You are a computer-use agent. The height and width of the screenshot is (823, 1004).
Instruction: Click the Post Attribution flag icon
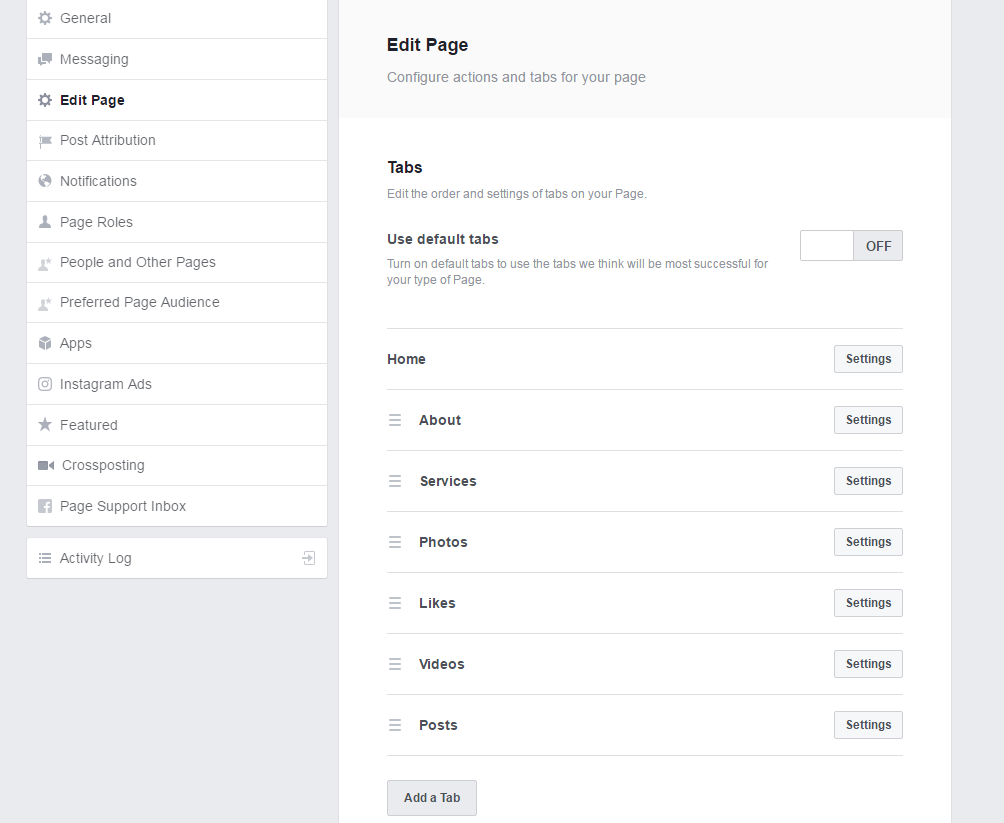(44, 141)
